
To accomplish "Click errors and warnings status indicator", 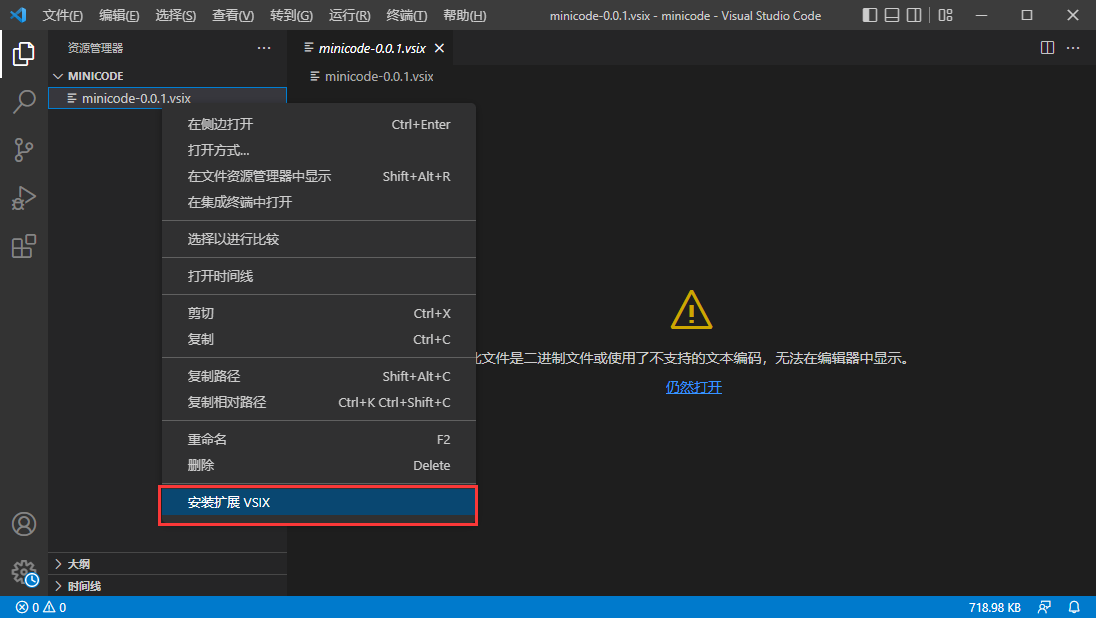I will (x=41, y=608).
